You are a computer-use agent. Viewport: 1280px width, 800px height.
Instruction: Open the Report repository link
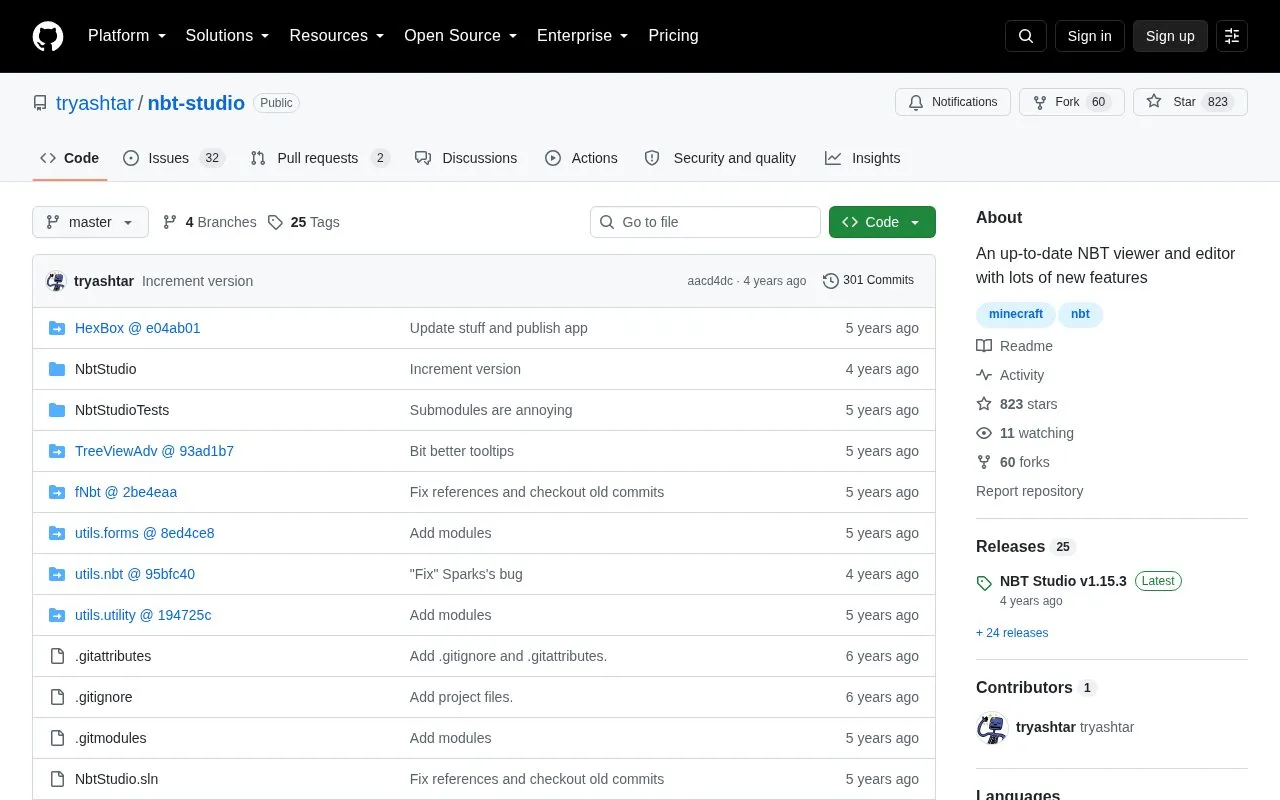pyautogui.click(x=1029, y=491)
